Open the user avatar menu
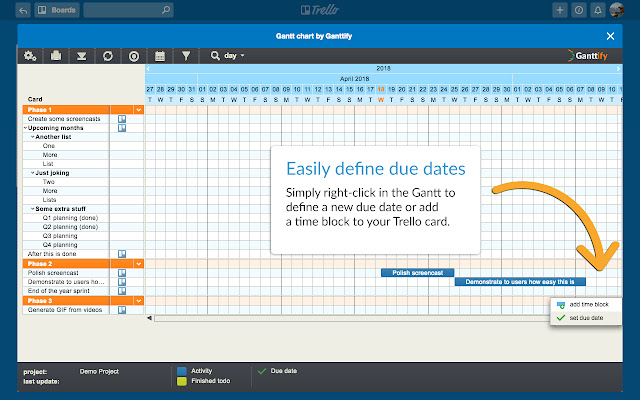 tap(617, 10)
